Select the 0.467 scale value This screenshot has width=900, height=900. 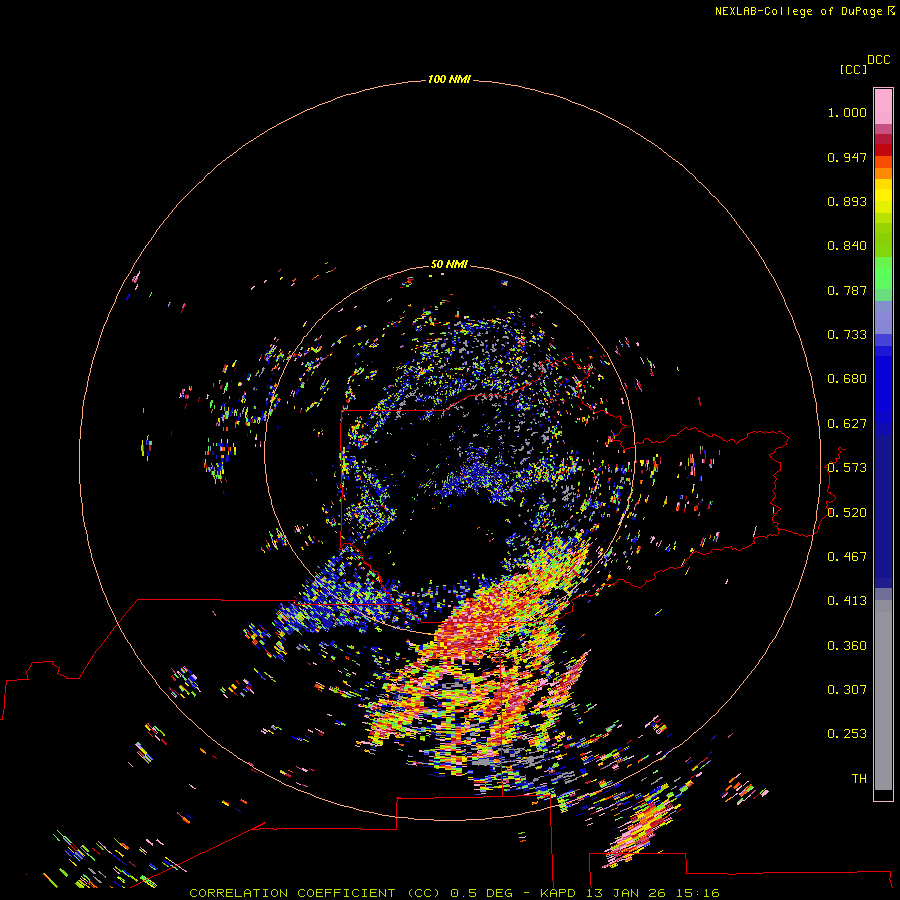tap(847, 557)
